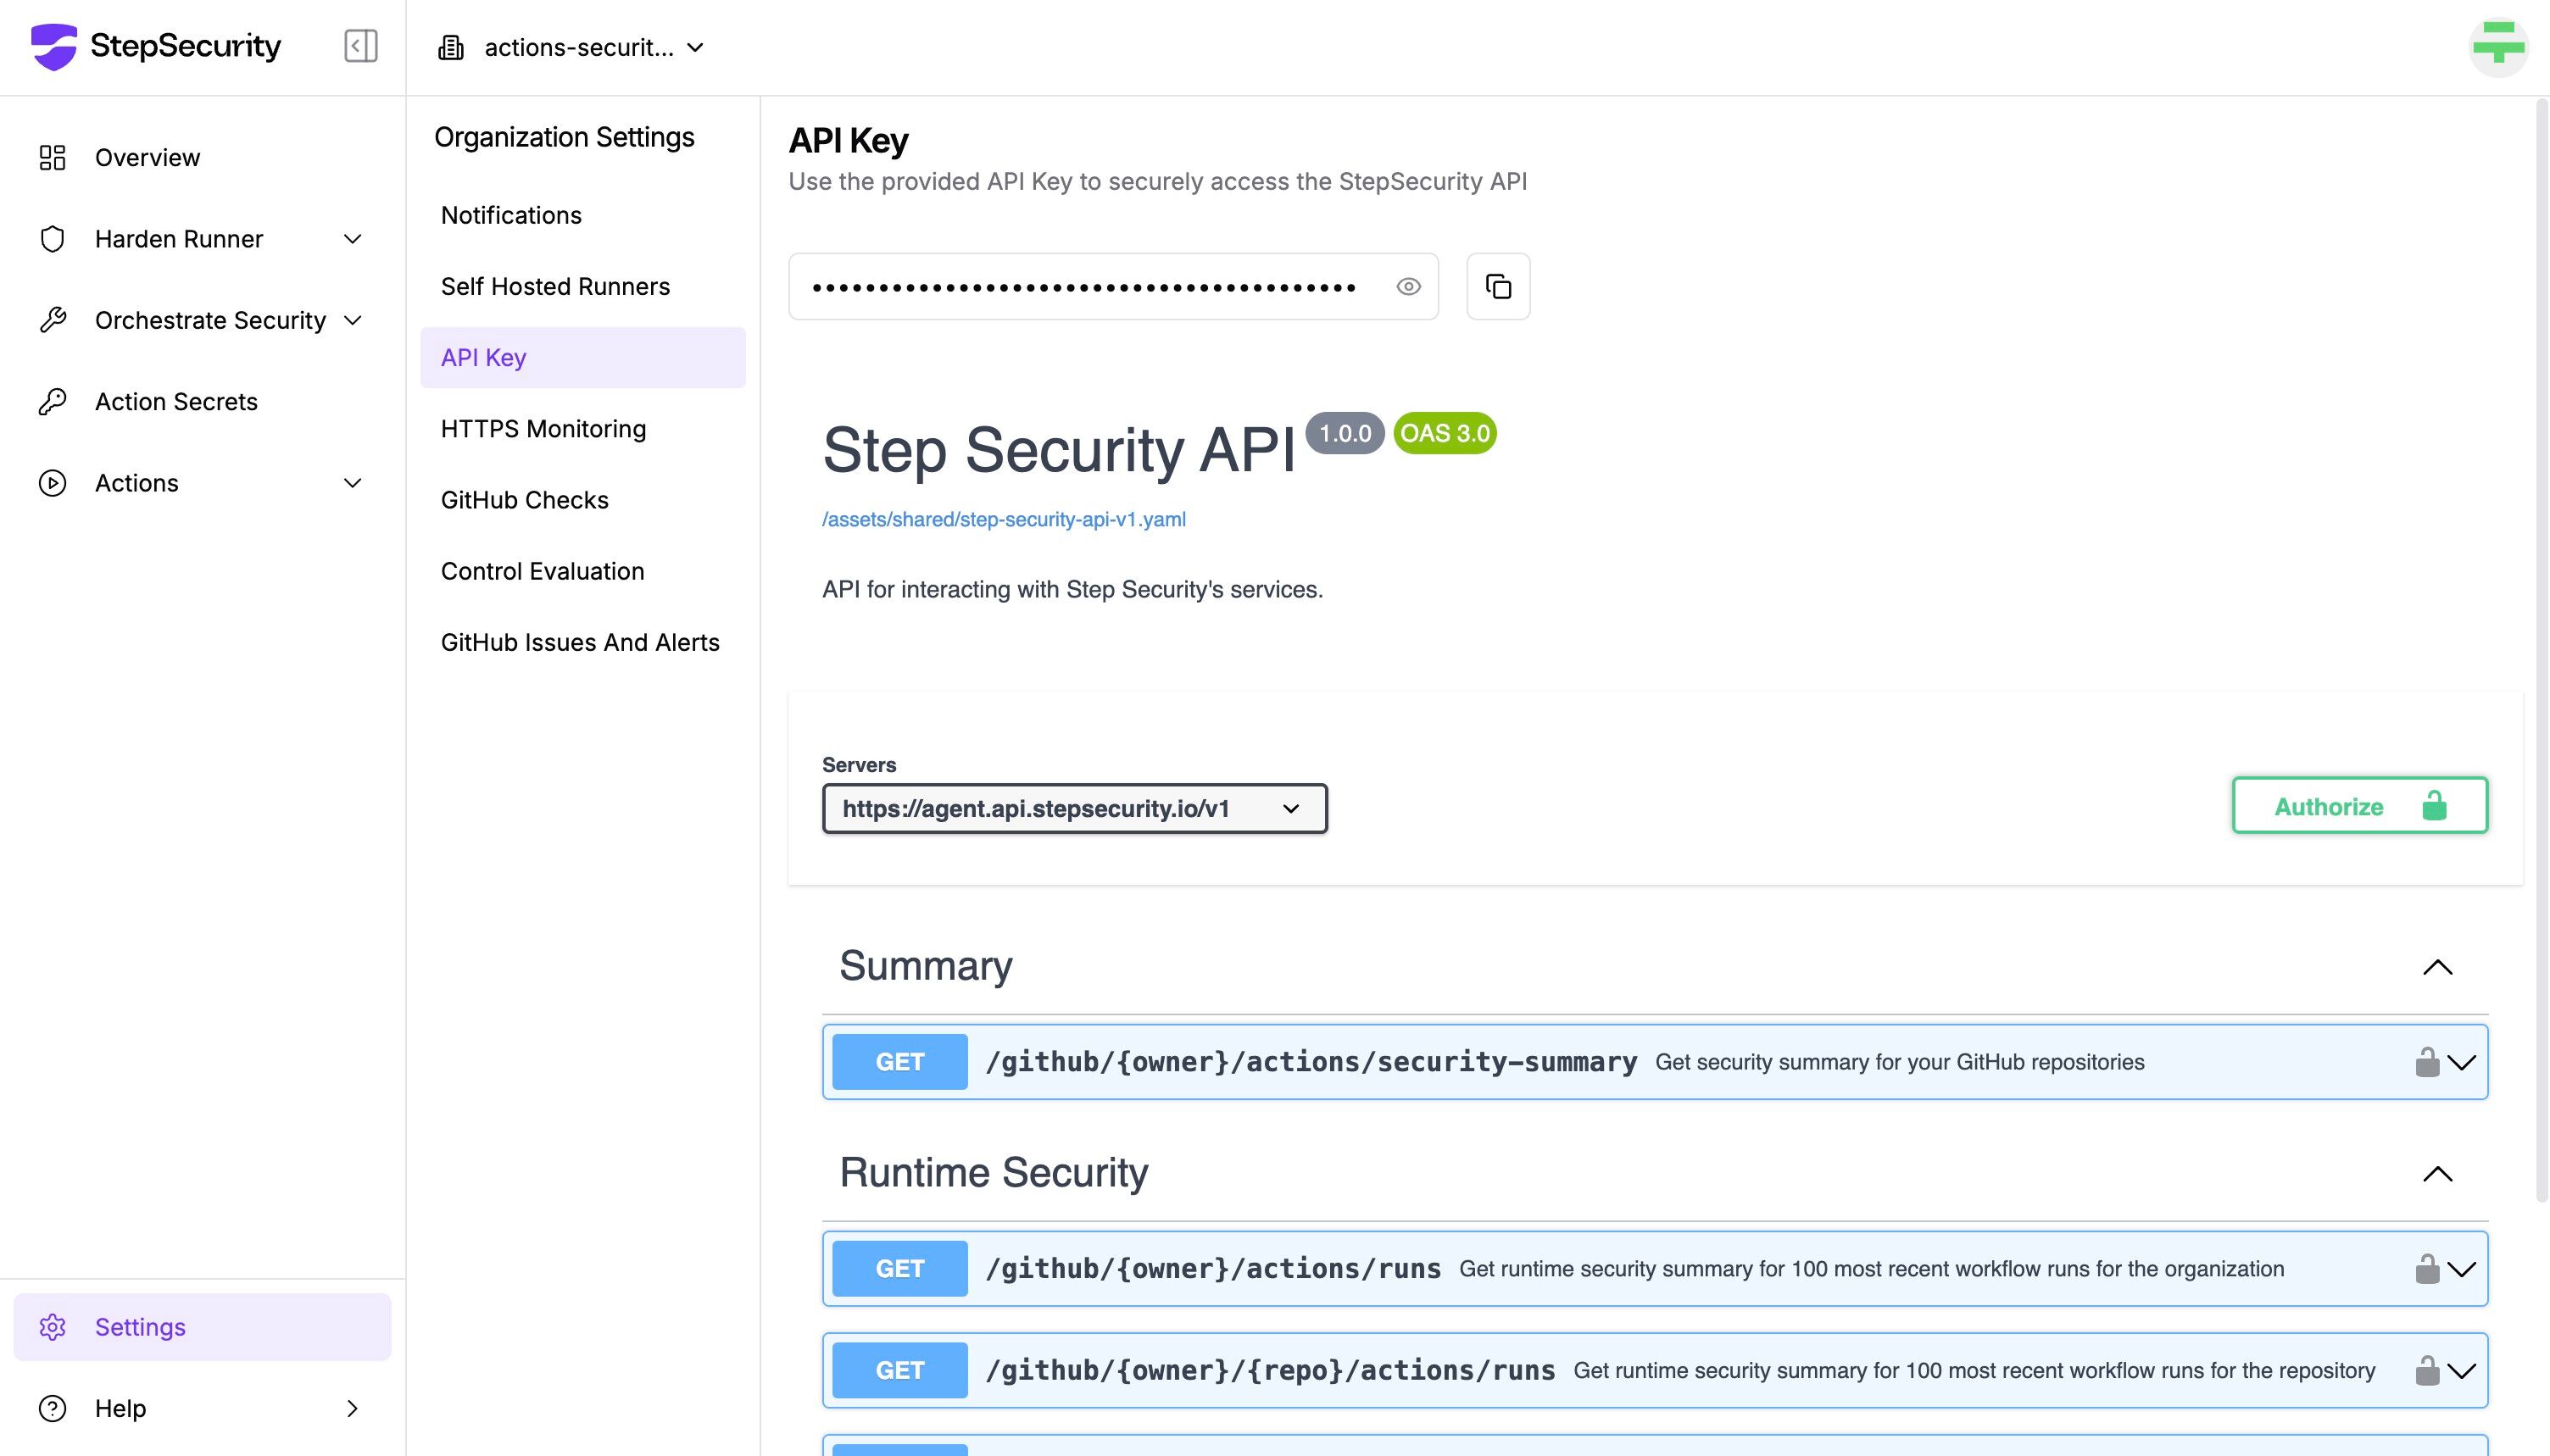The width and height of the screenshot is (2550, 1456).
Task: Click the Help question mark icon
Action: [52, 1408]
